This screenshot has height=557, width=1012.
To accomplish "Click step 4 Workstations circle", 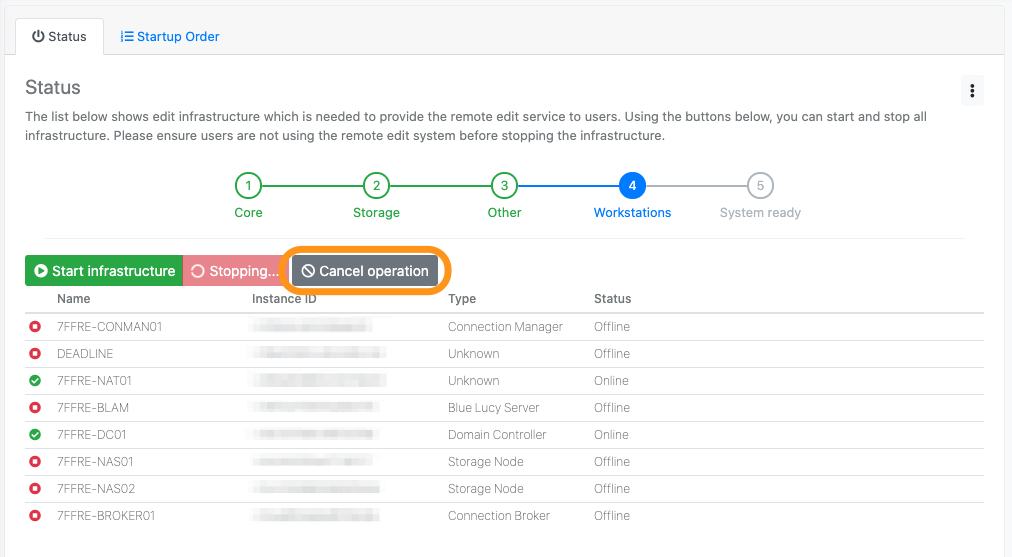I will (x=632, y=185).
